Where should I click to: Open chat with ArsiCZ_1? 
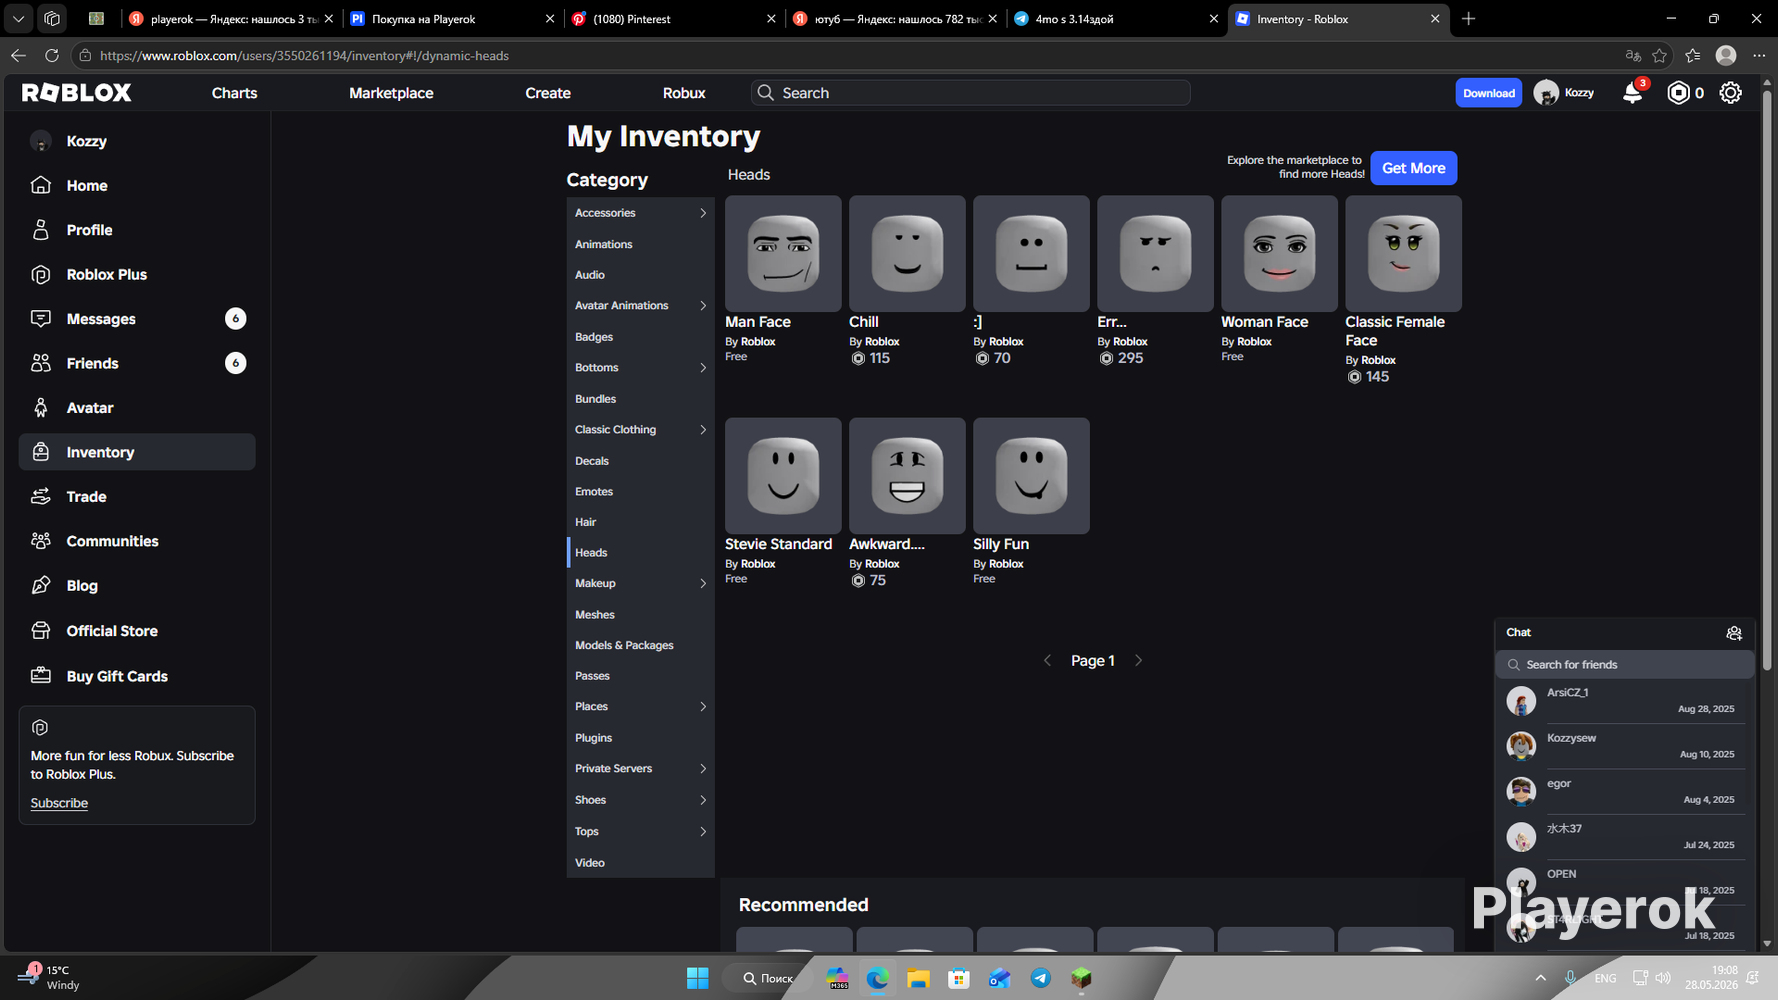point(1625,701)
